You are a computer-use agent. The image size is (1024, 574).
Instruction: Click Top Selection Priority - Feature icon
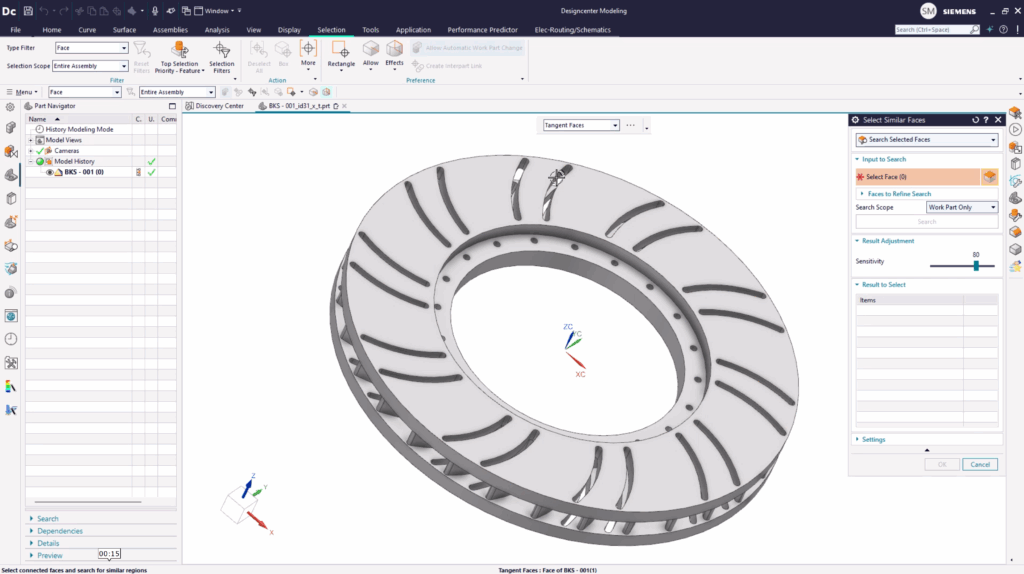click(180, 50)
